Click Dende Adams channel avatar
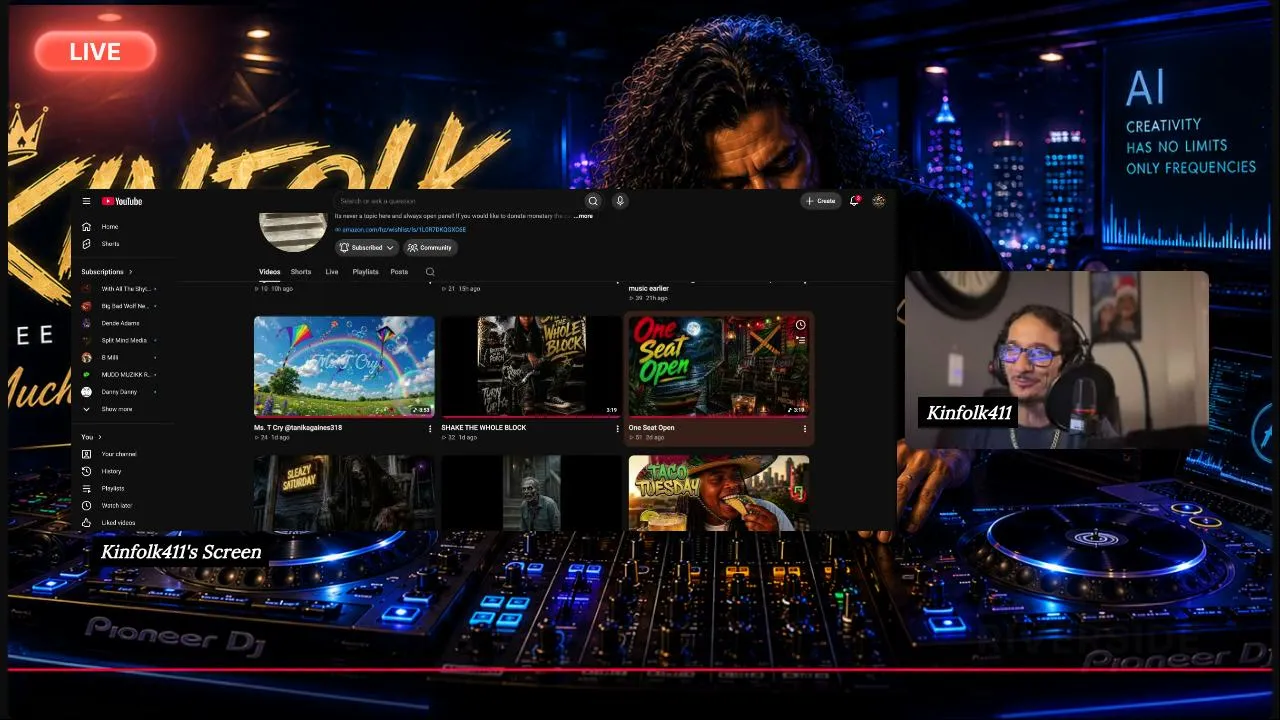 pos(87,323)
